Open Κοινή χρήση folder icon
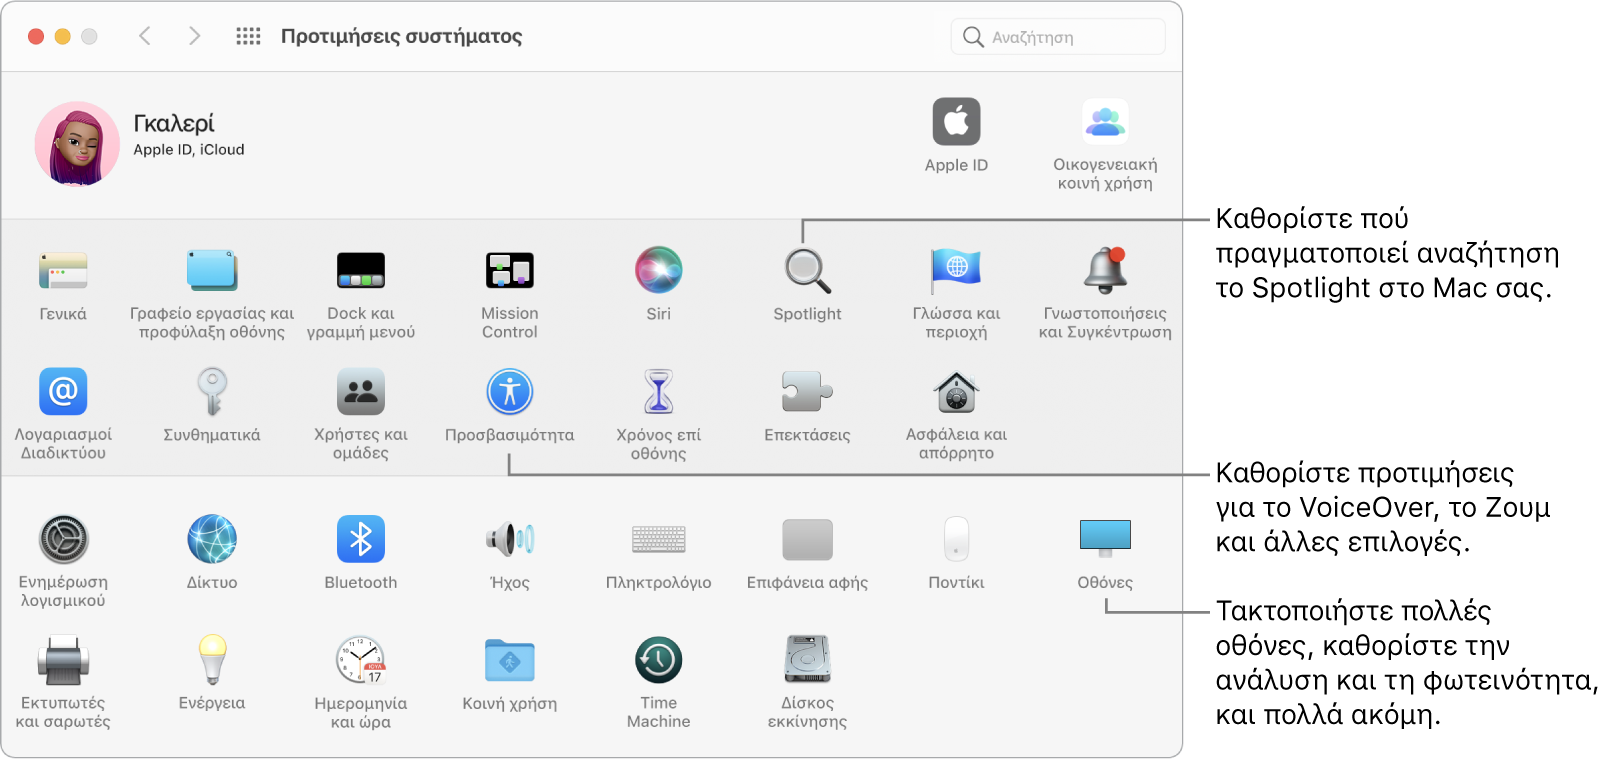The width and height of the screenshot is (1609, 761). pyautogui.click(x=510, y=661)
